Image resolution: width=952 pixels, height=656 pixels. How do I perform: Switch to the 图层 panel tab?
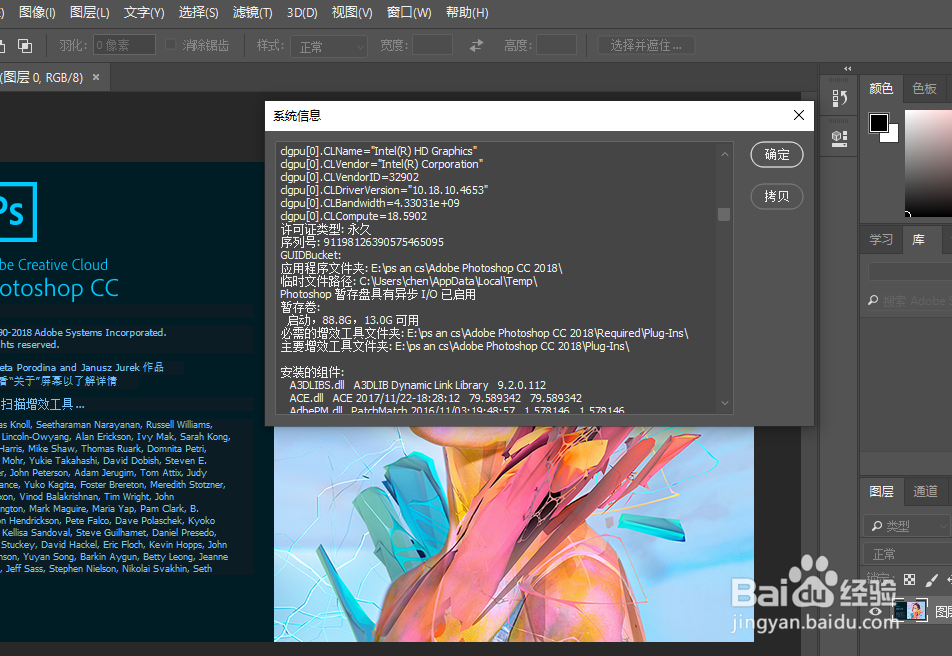882,491
